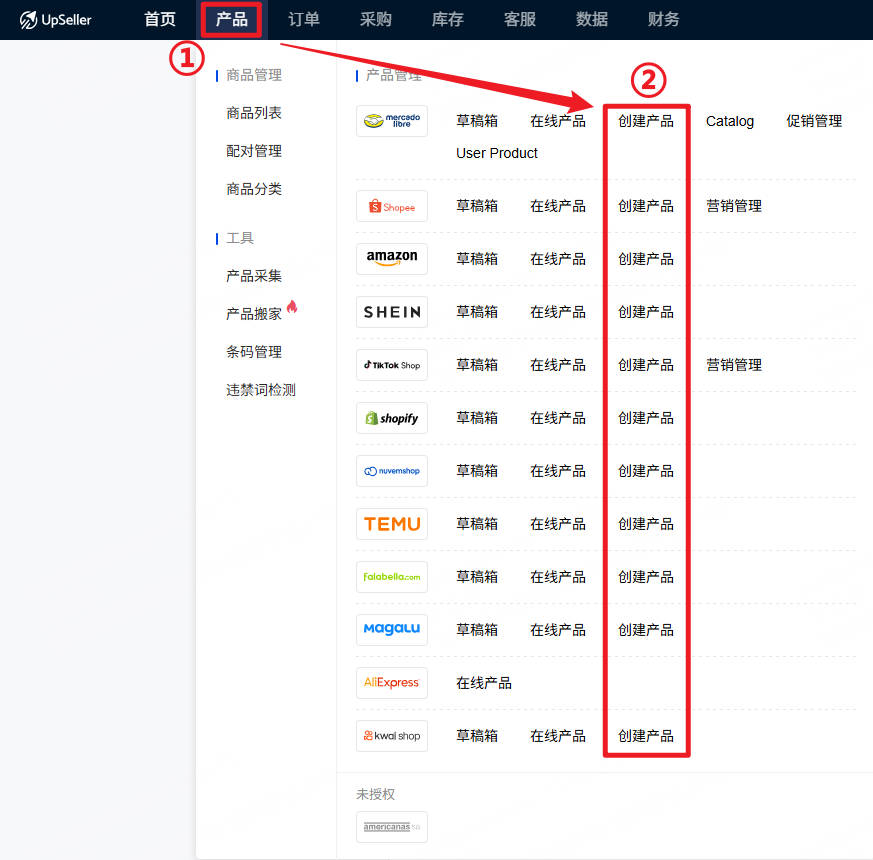The image size is (873, 860).
Task: Click the Shopify platform logo
Action: click(x=391, y=418)
